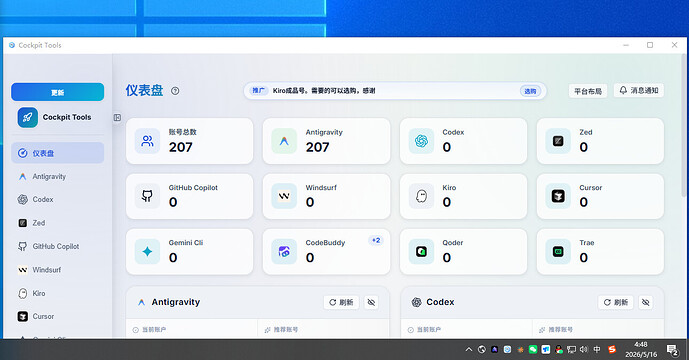Click the volume speaker tray icon
This screenshot has height=360, width=689.
click(584, 349)
